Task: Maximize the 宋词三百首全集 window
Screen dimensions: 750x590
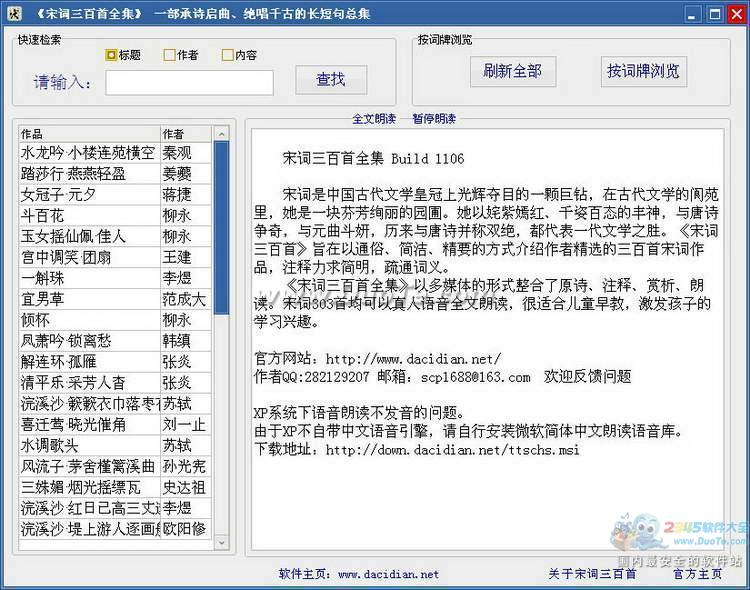Action: (715, 13)
